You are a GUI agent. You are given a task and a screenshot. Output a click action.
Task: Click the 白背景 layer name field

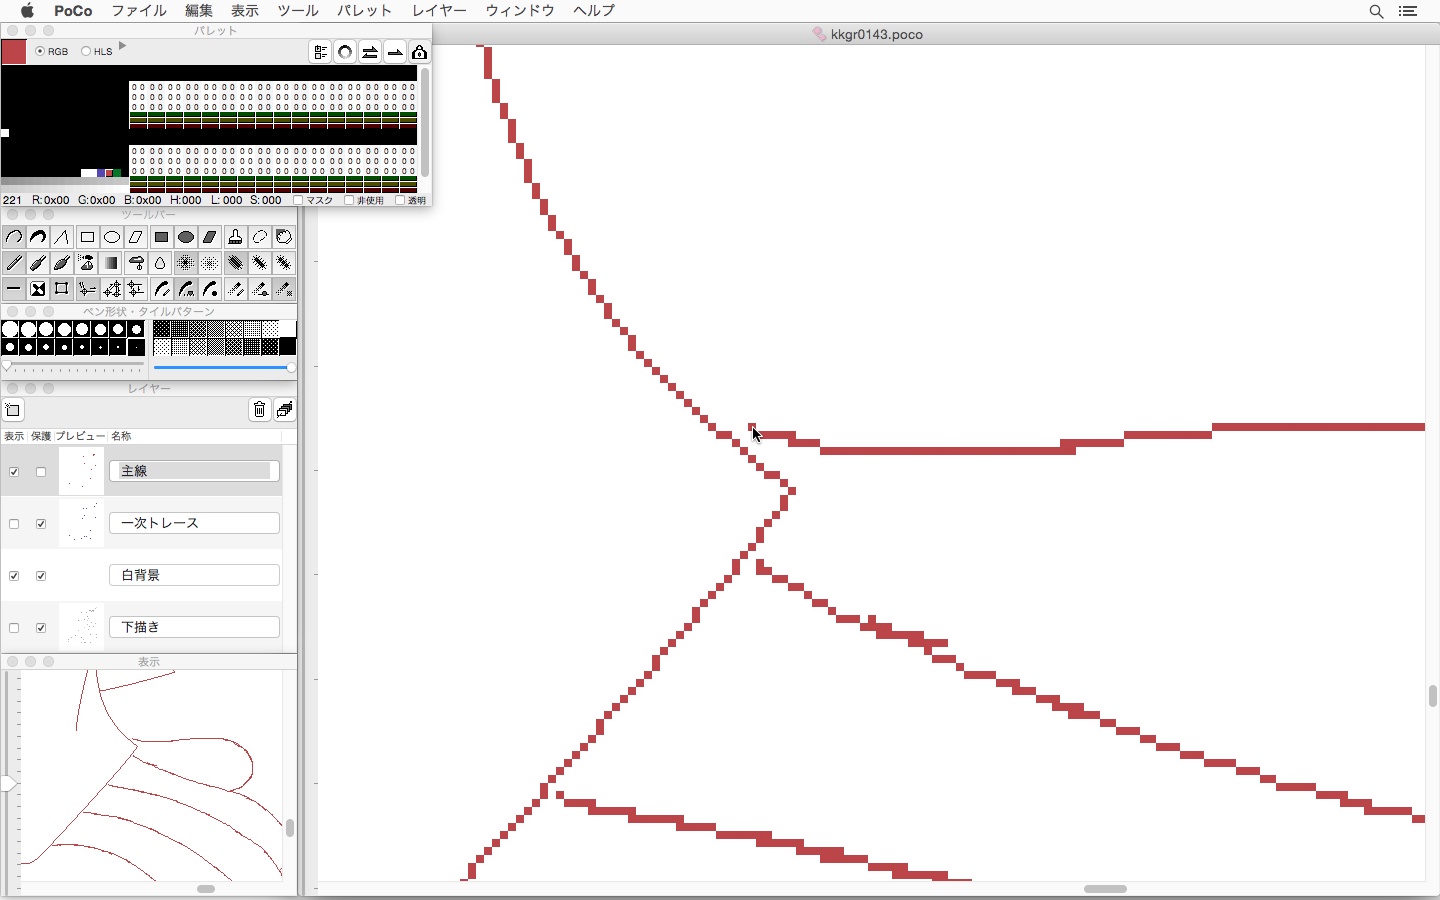click(x=194, y=575)
